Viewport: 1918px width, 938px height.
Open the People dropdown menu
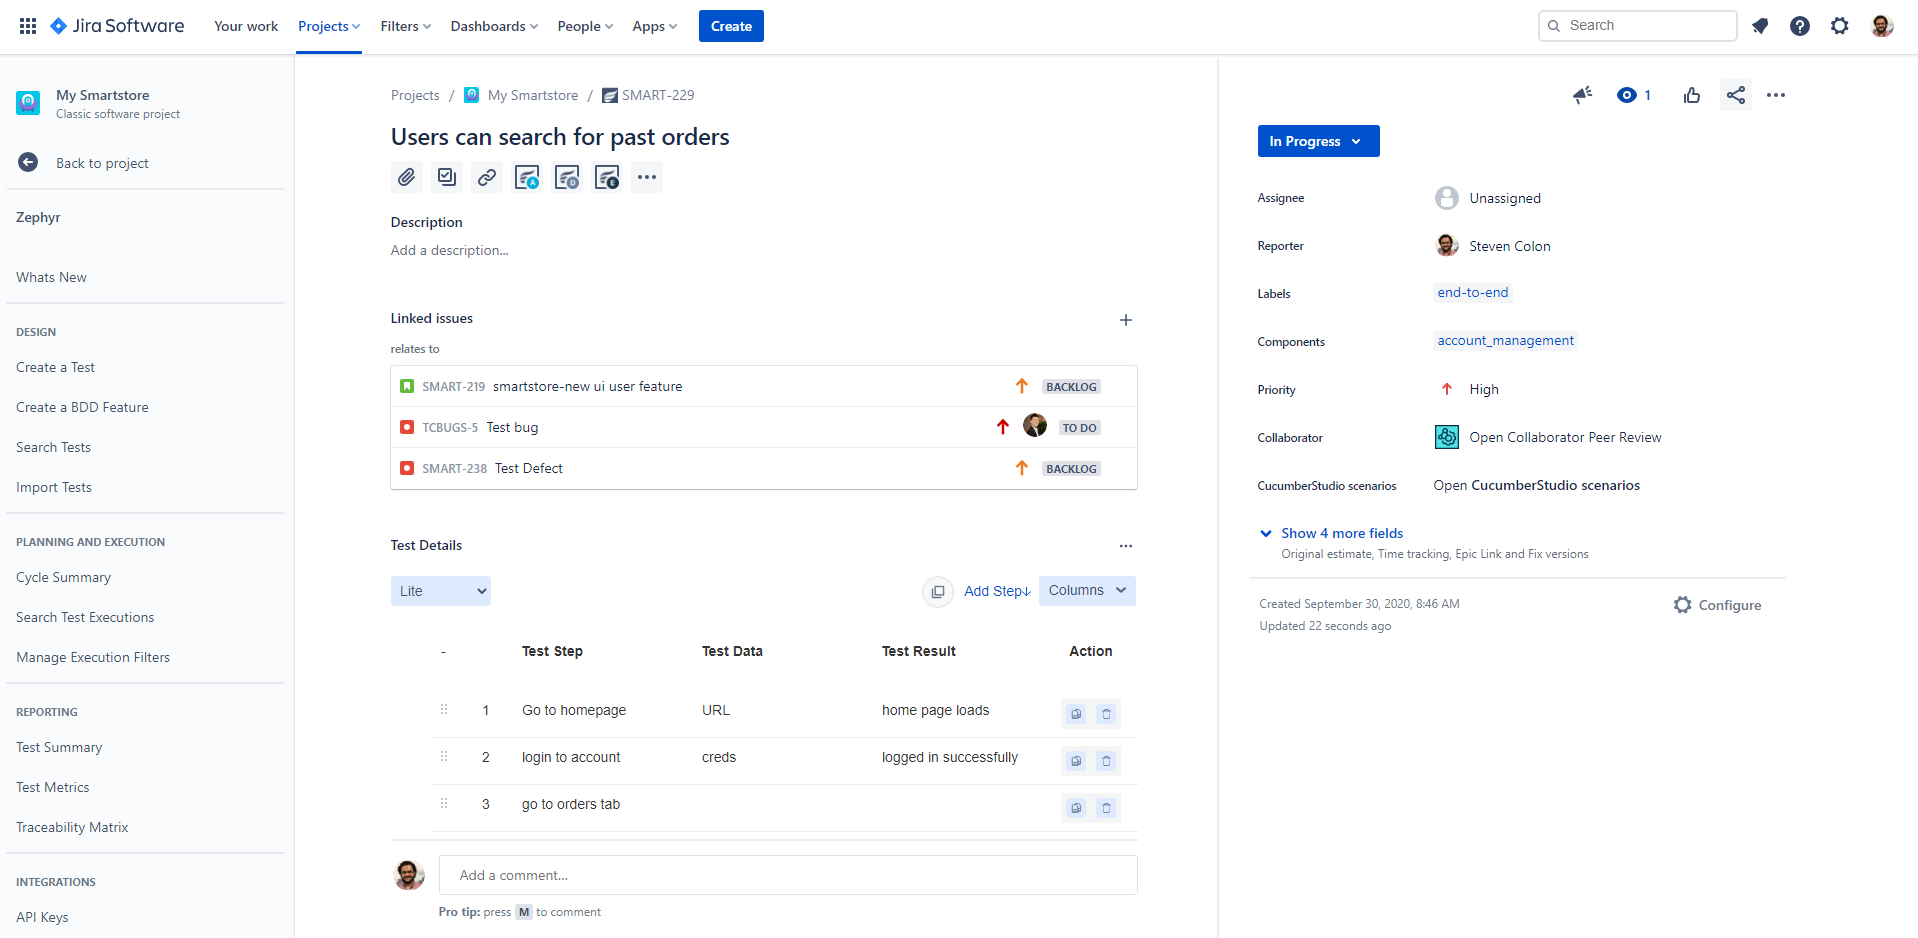pos(585,26)
